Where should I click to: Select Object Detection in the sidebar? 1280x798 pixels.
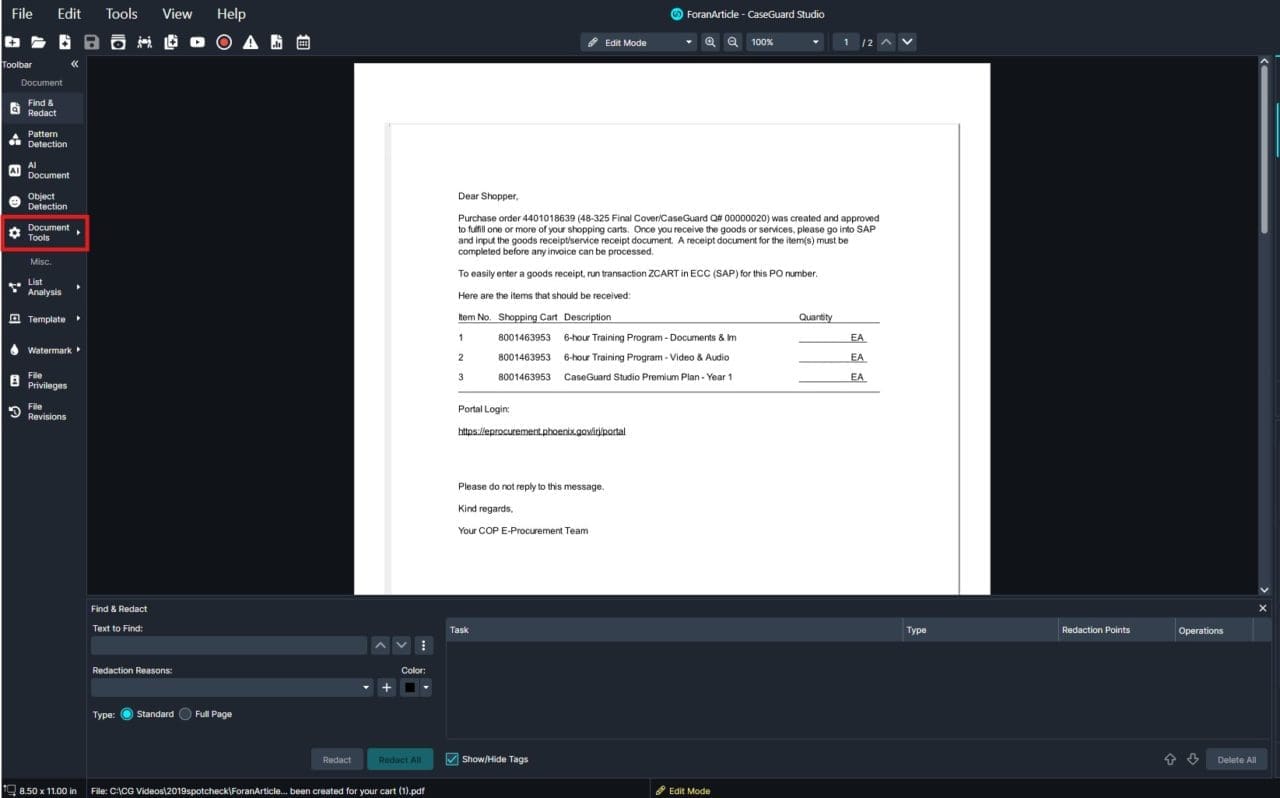42,202
